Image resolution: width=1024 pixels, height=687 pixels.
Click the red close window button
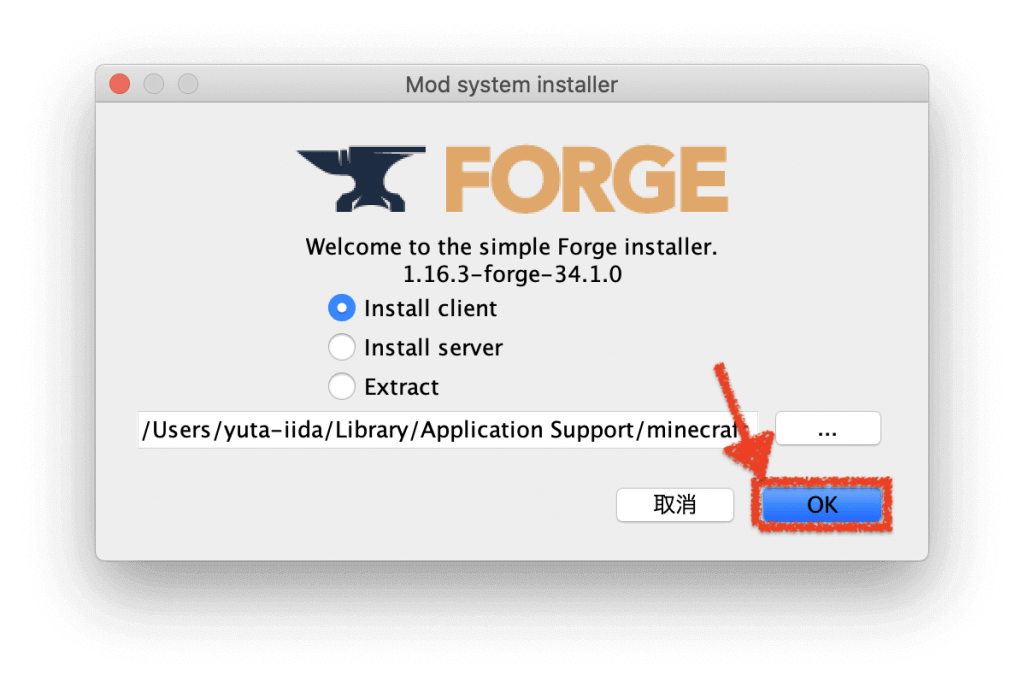pos(120,84)
